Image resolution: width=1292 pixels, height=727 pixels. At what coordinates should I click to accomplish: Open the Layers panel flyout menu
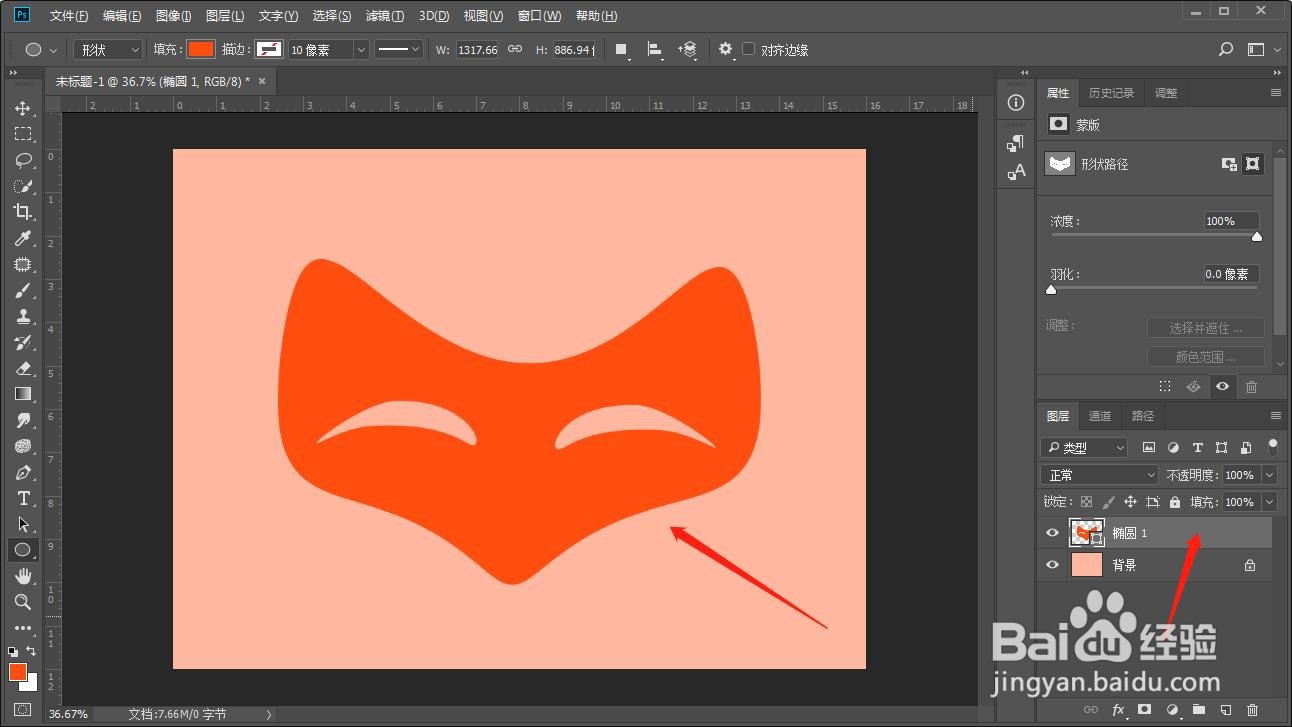1275,416
